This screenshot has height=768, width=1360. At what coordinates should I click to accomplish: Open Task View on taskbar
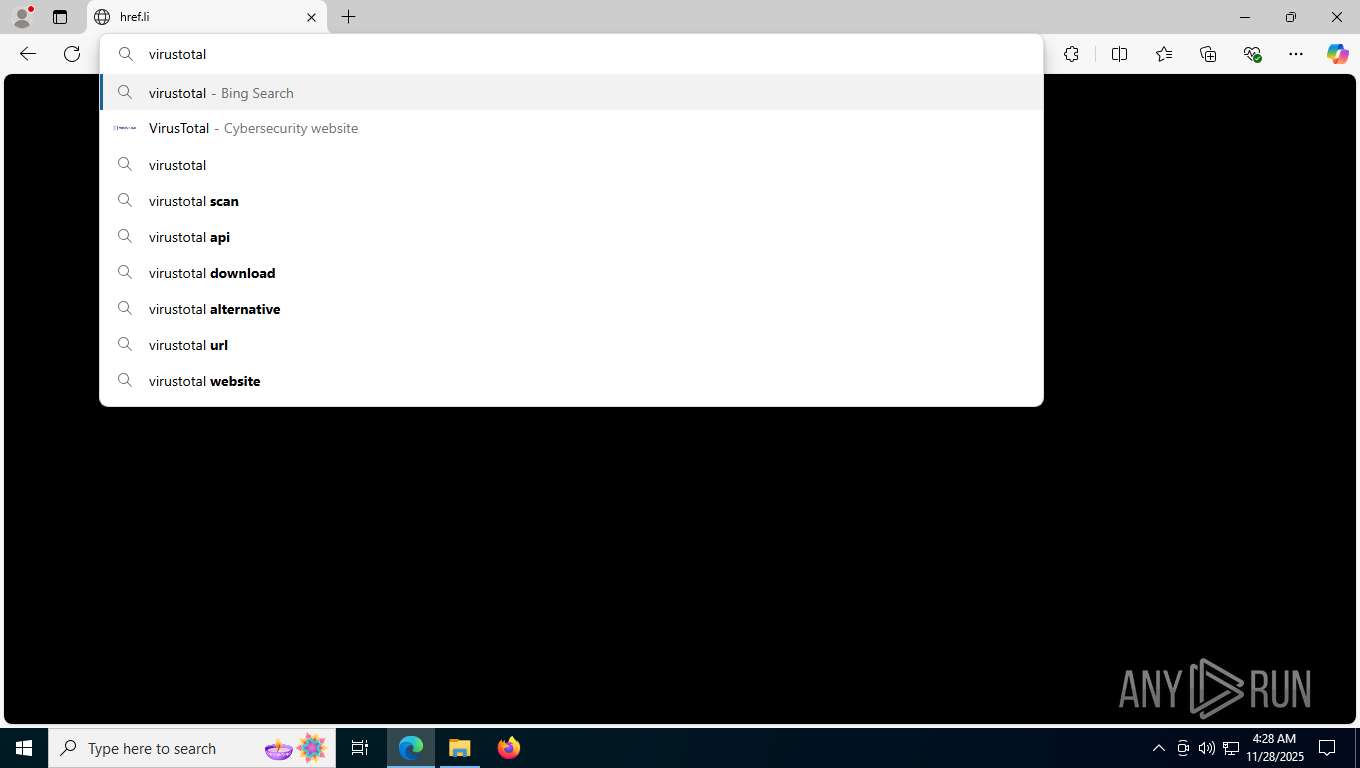pyautogui.click(x=360, y=748)
